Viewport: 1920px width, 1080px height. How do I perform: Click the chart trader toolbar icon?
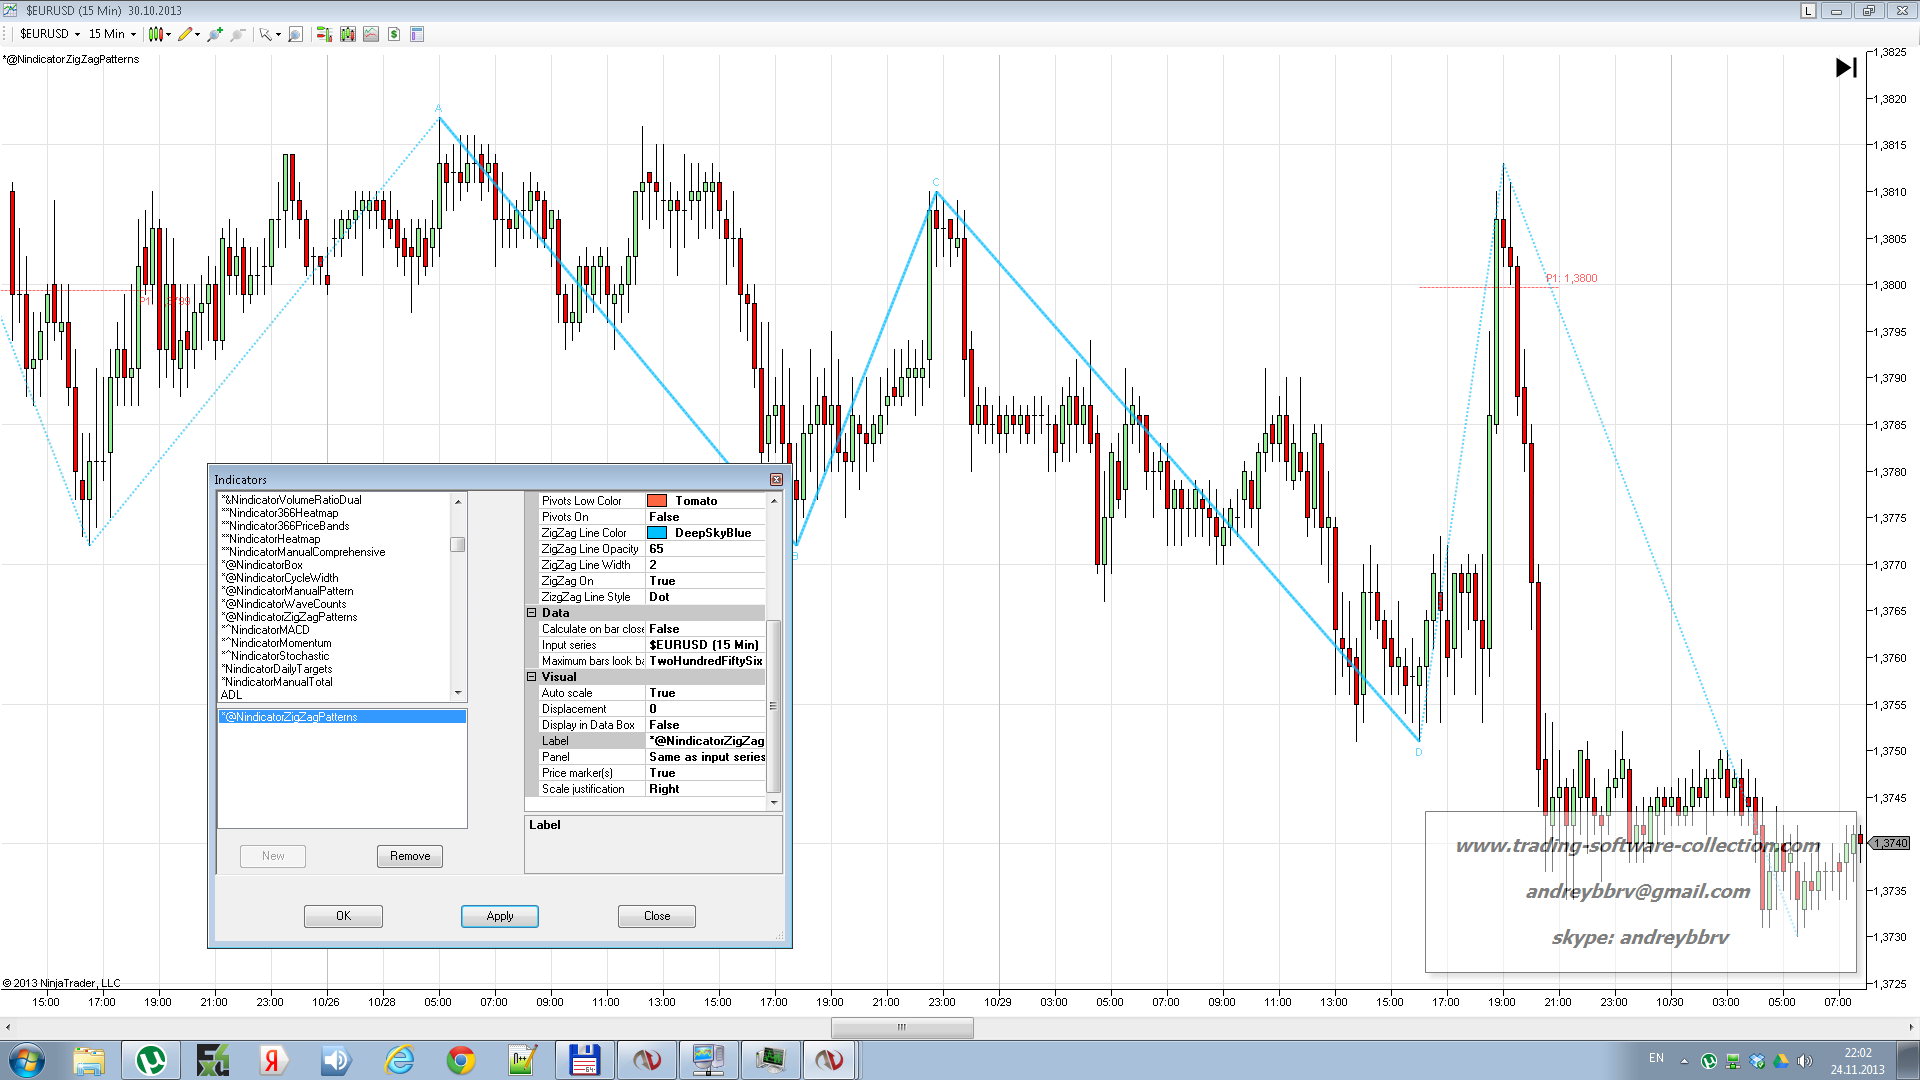pyautogui.click(x=324, y=34)
